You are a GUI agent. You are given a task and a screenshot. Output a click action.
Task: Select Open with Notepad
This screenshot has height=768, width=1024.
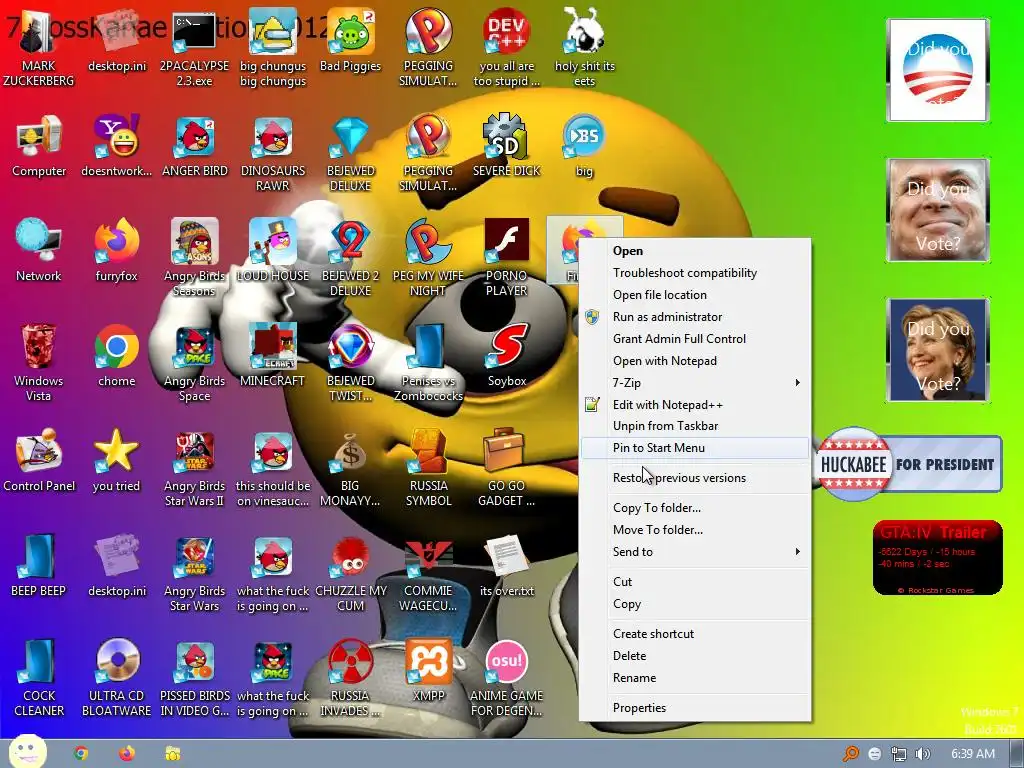pos(695,361)
